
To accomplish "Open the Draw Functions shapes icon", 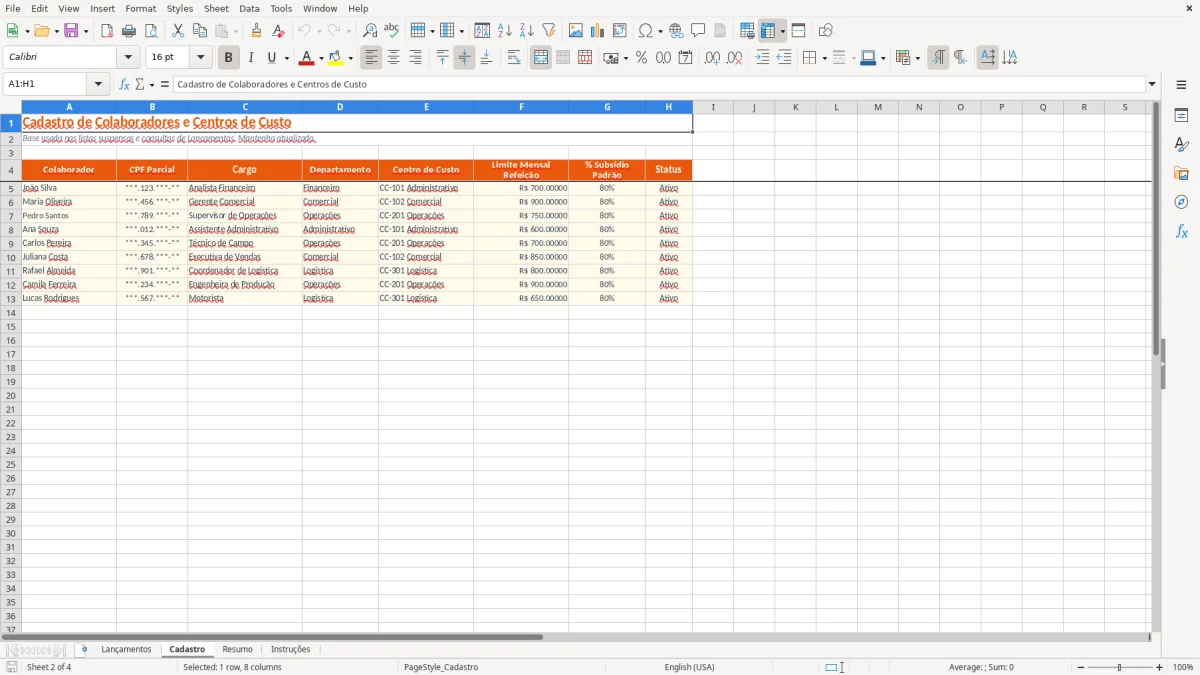I will (825, 31).
